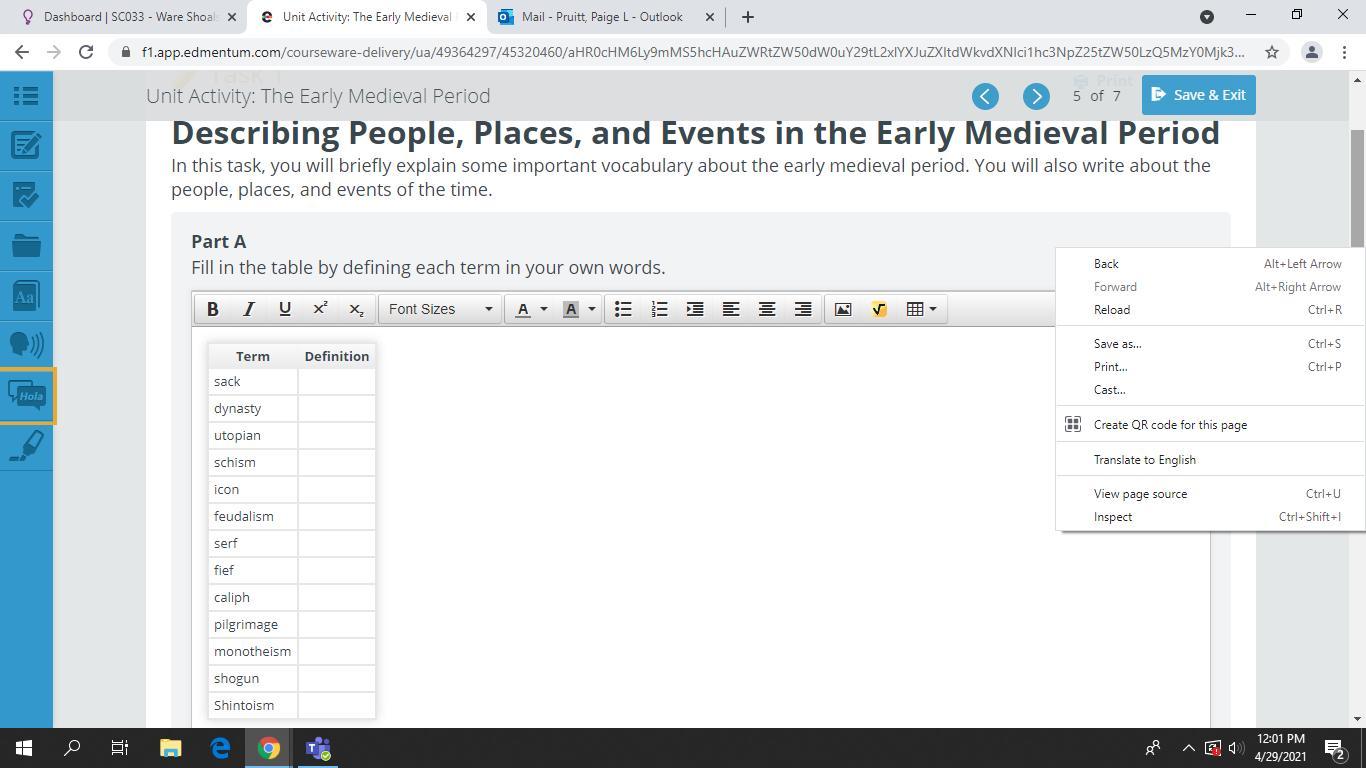
Task: Insert an image into the editor
Action: point(843,309)
